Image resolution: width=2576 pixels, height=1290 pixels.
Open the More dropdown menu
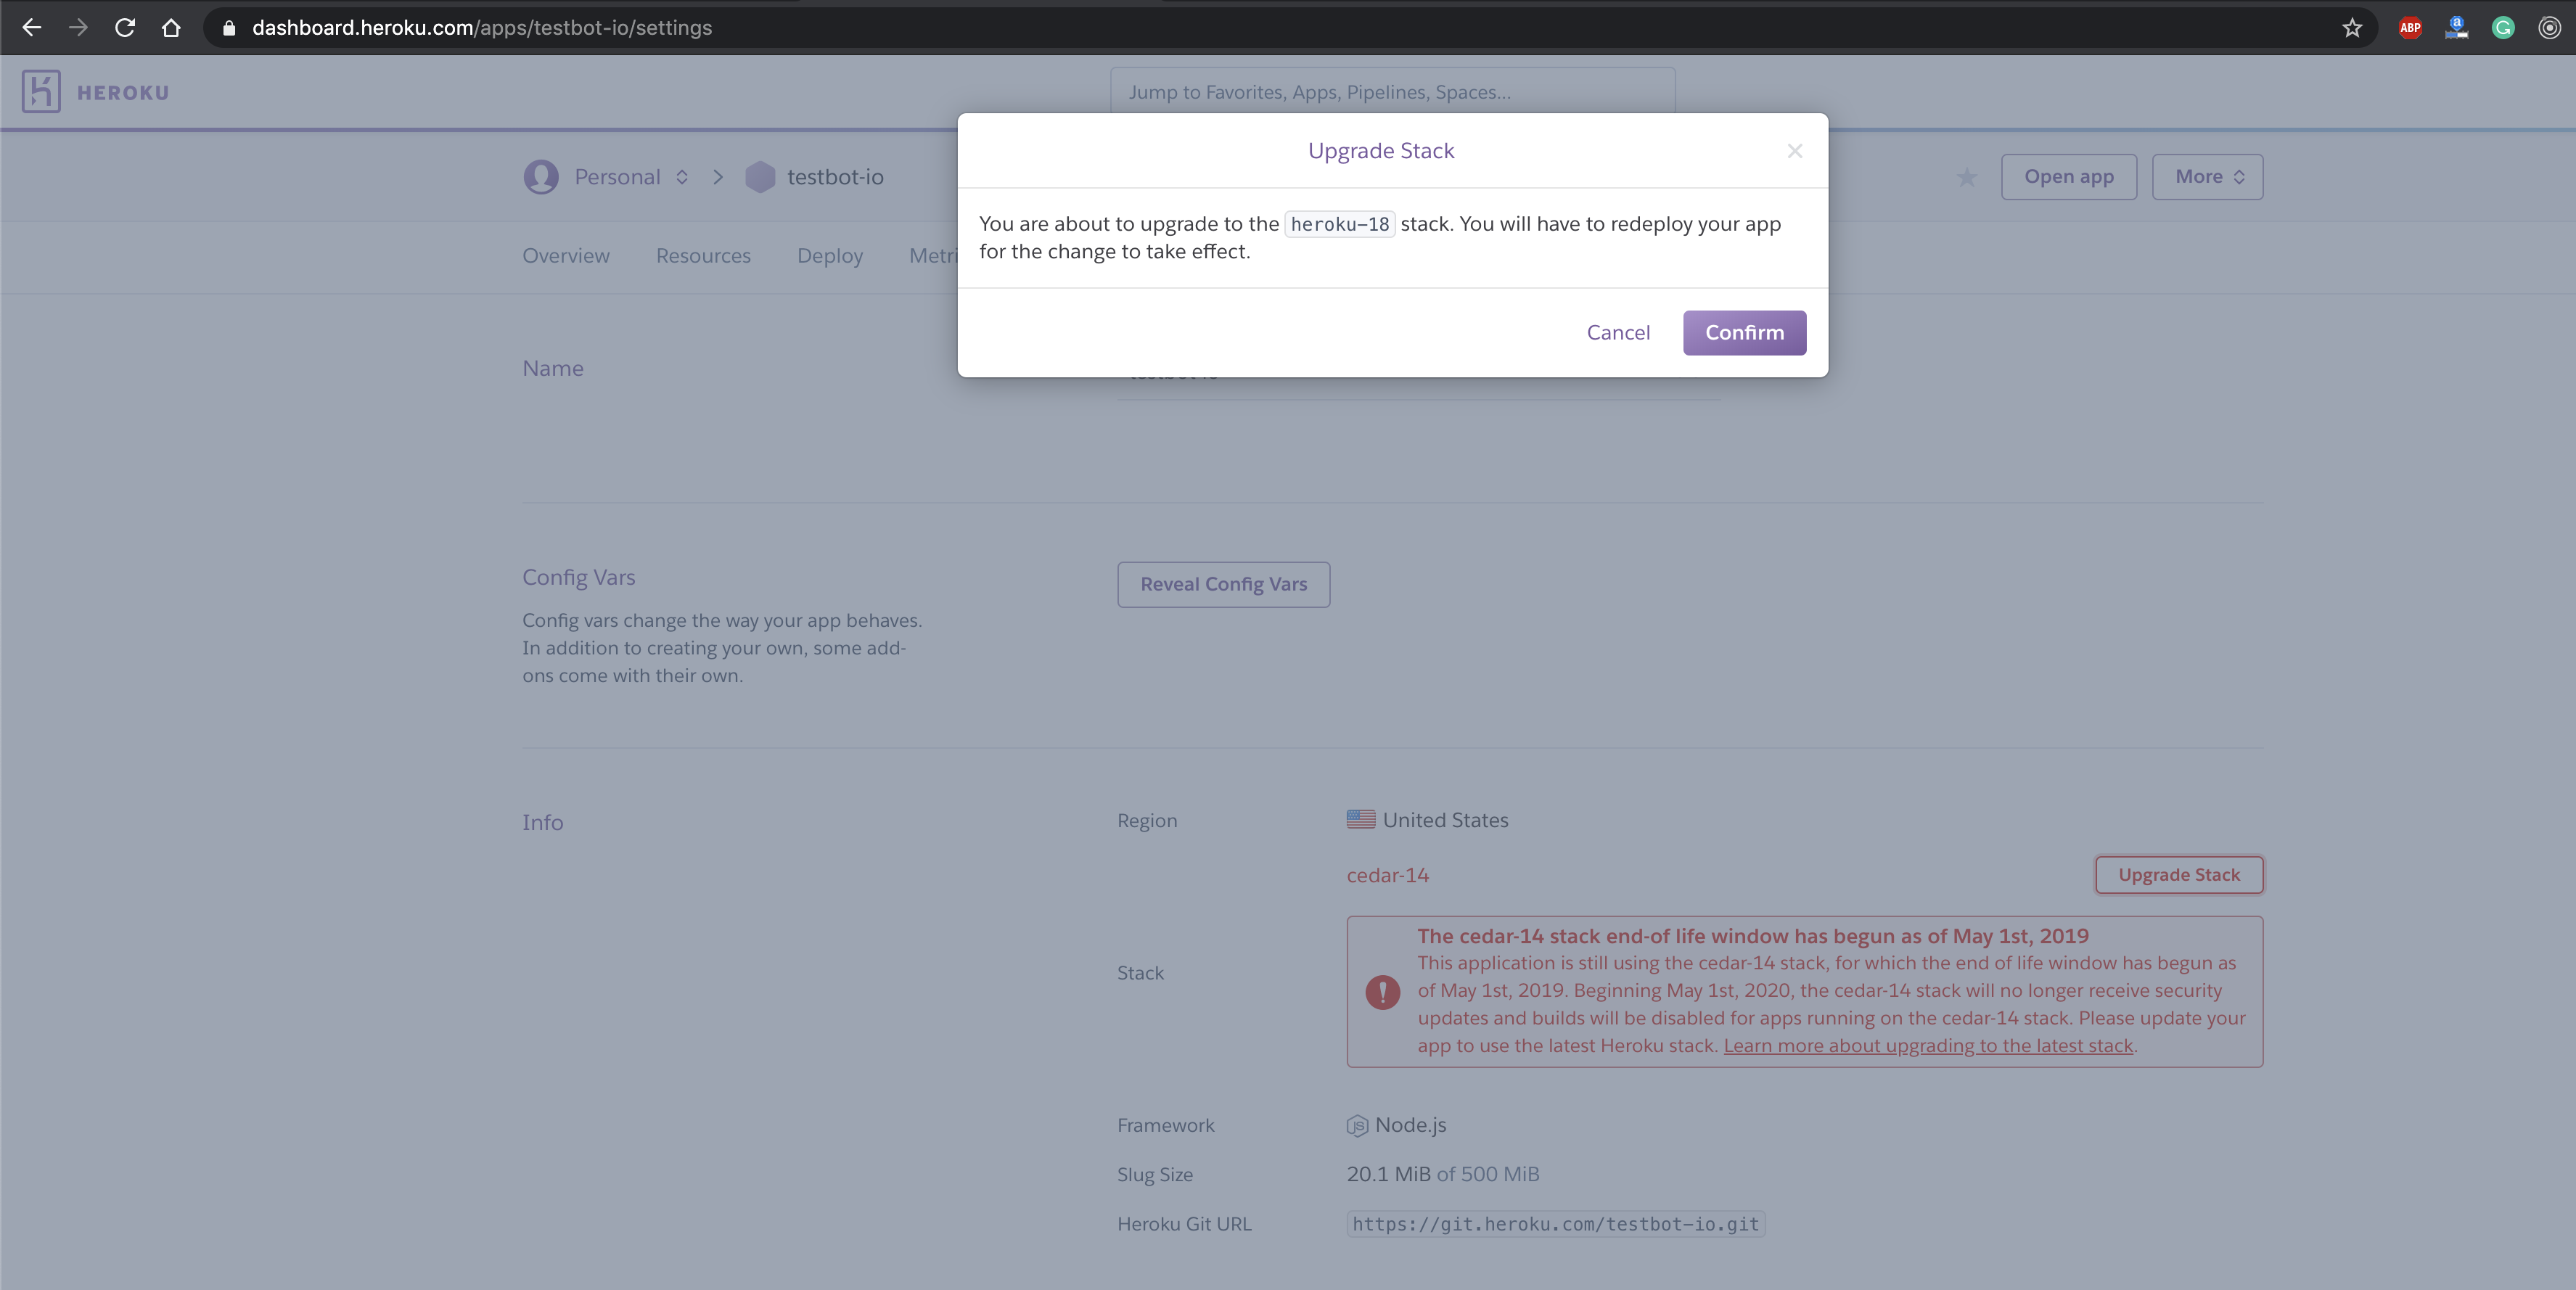click(x=2207, y=177)
